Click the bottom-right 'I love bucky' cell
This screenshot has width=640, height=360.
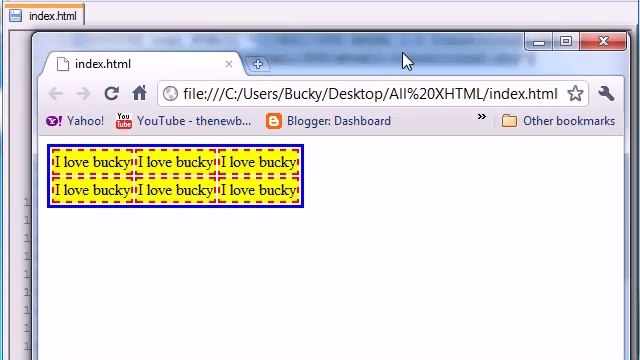(259, 190)
